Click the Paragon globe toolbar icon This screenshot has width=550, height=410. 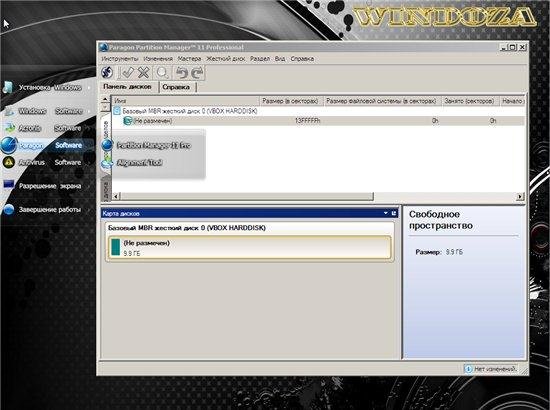107,73
